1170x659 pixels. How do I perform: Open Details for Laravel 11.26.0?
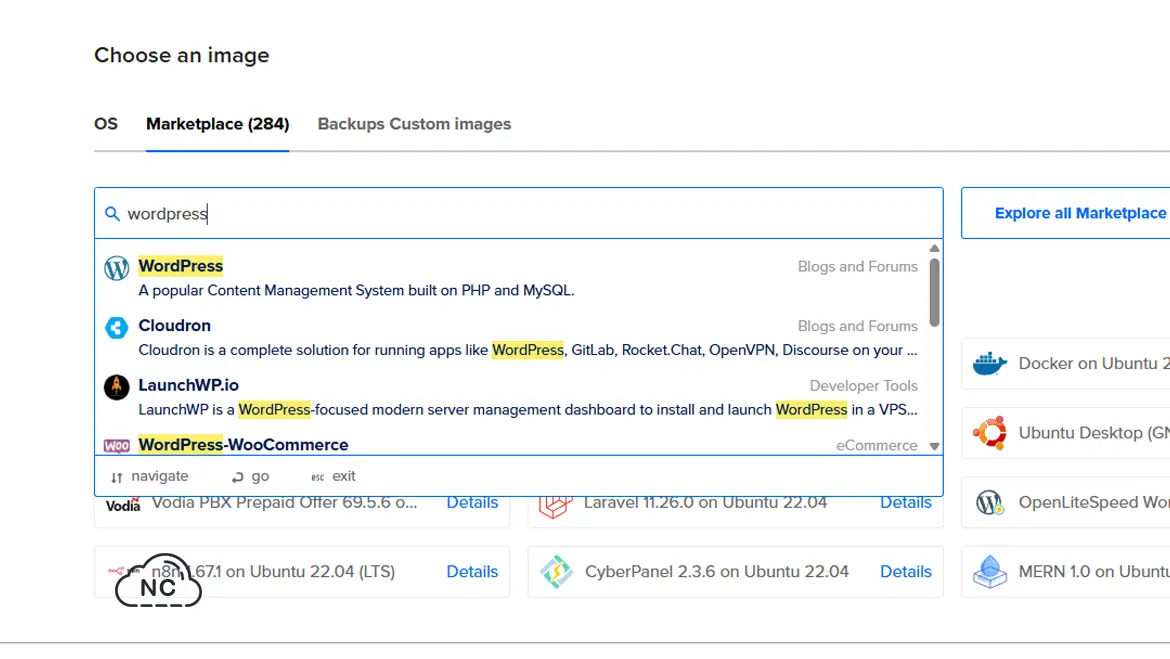point(905,502)
